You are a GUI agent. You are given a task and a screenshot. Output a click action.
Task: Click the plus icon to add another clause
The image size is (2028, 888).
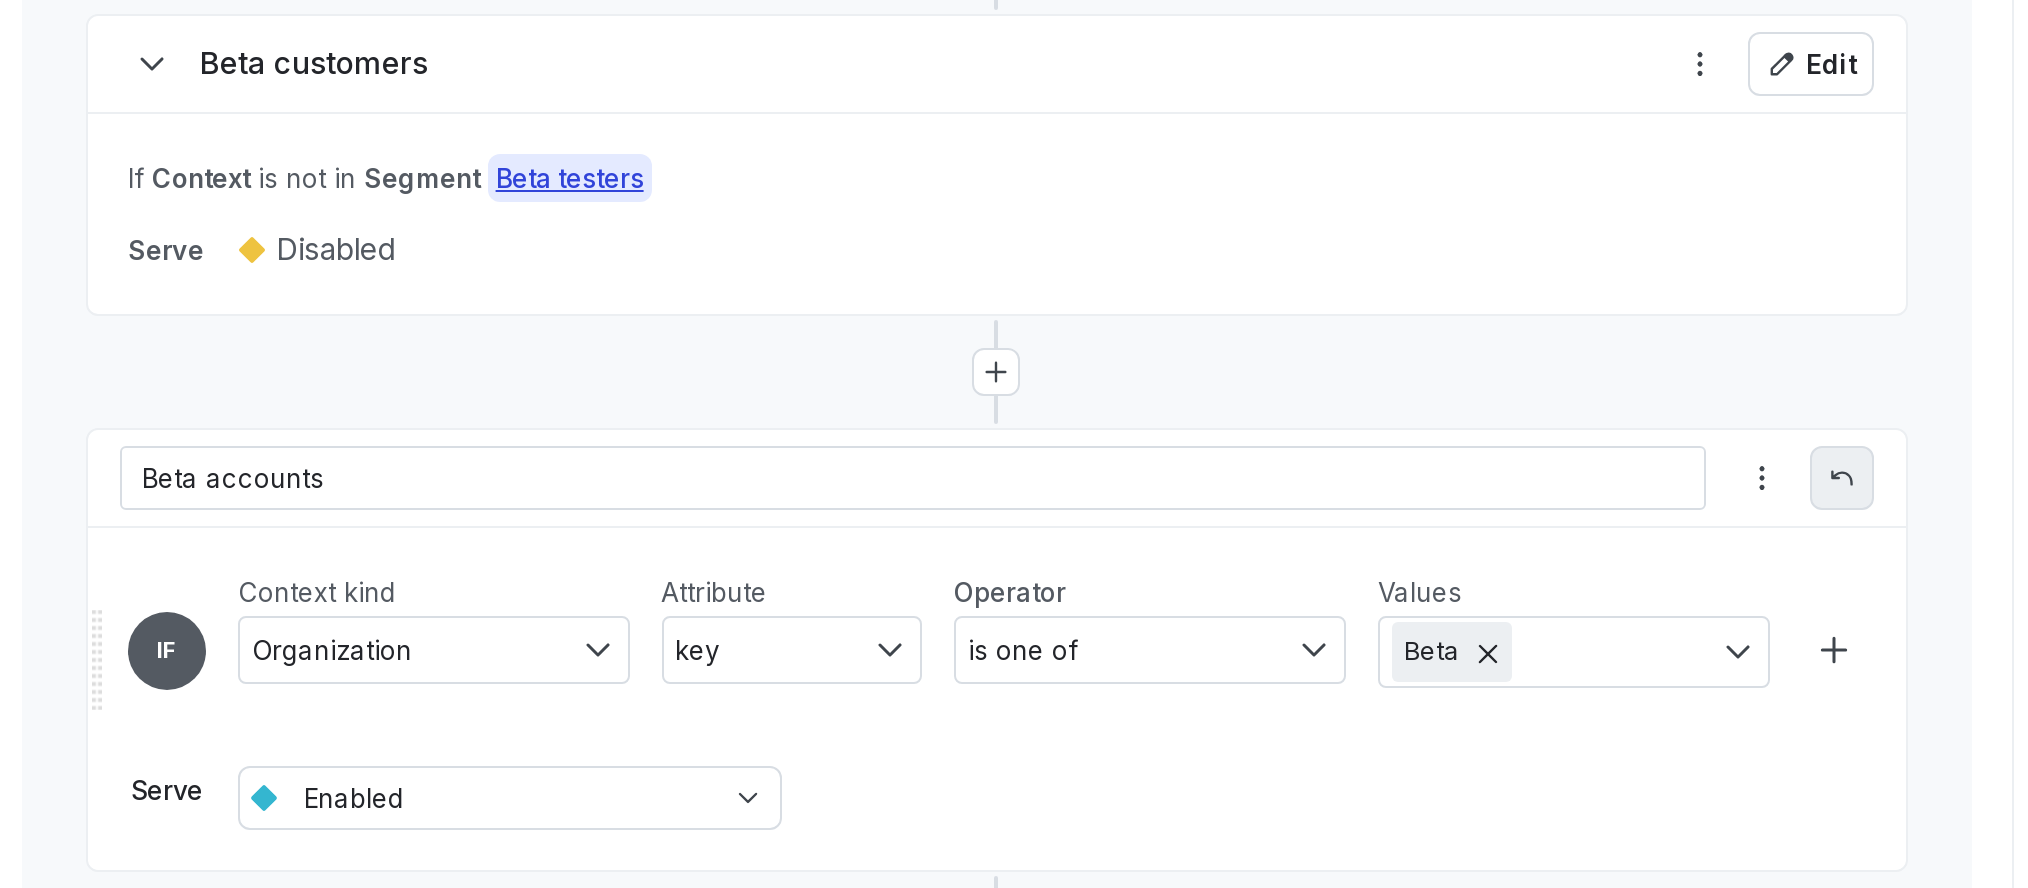click(1834, 650)
